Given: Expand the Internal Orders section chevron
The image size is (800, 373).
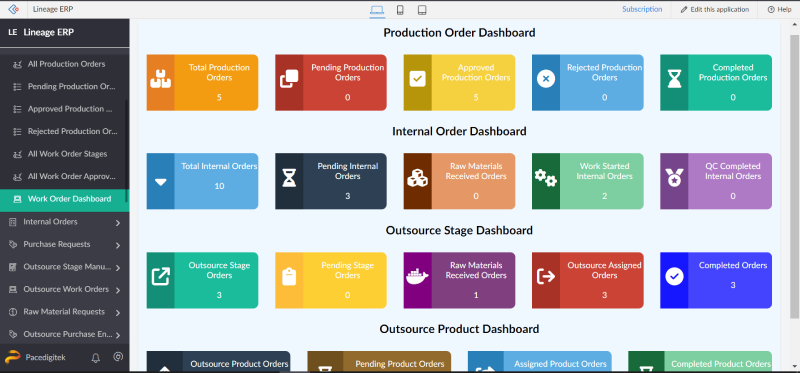Looking at the screenshot, I should click(118, 222).
